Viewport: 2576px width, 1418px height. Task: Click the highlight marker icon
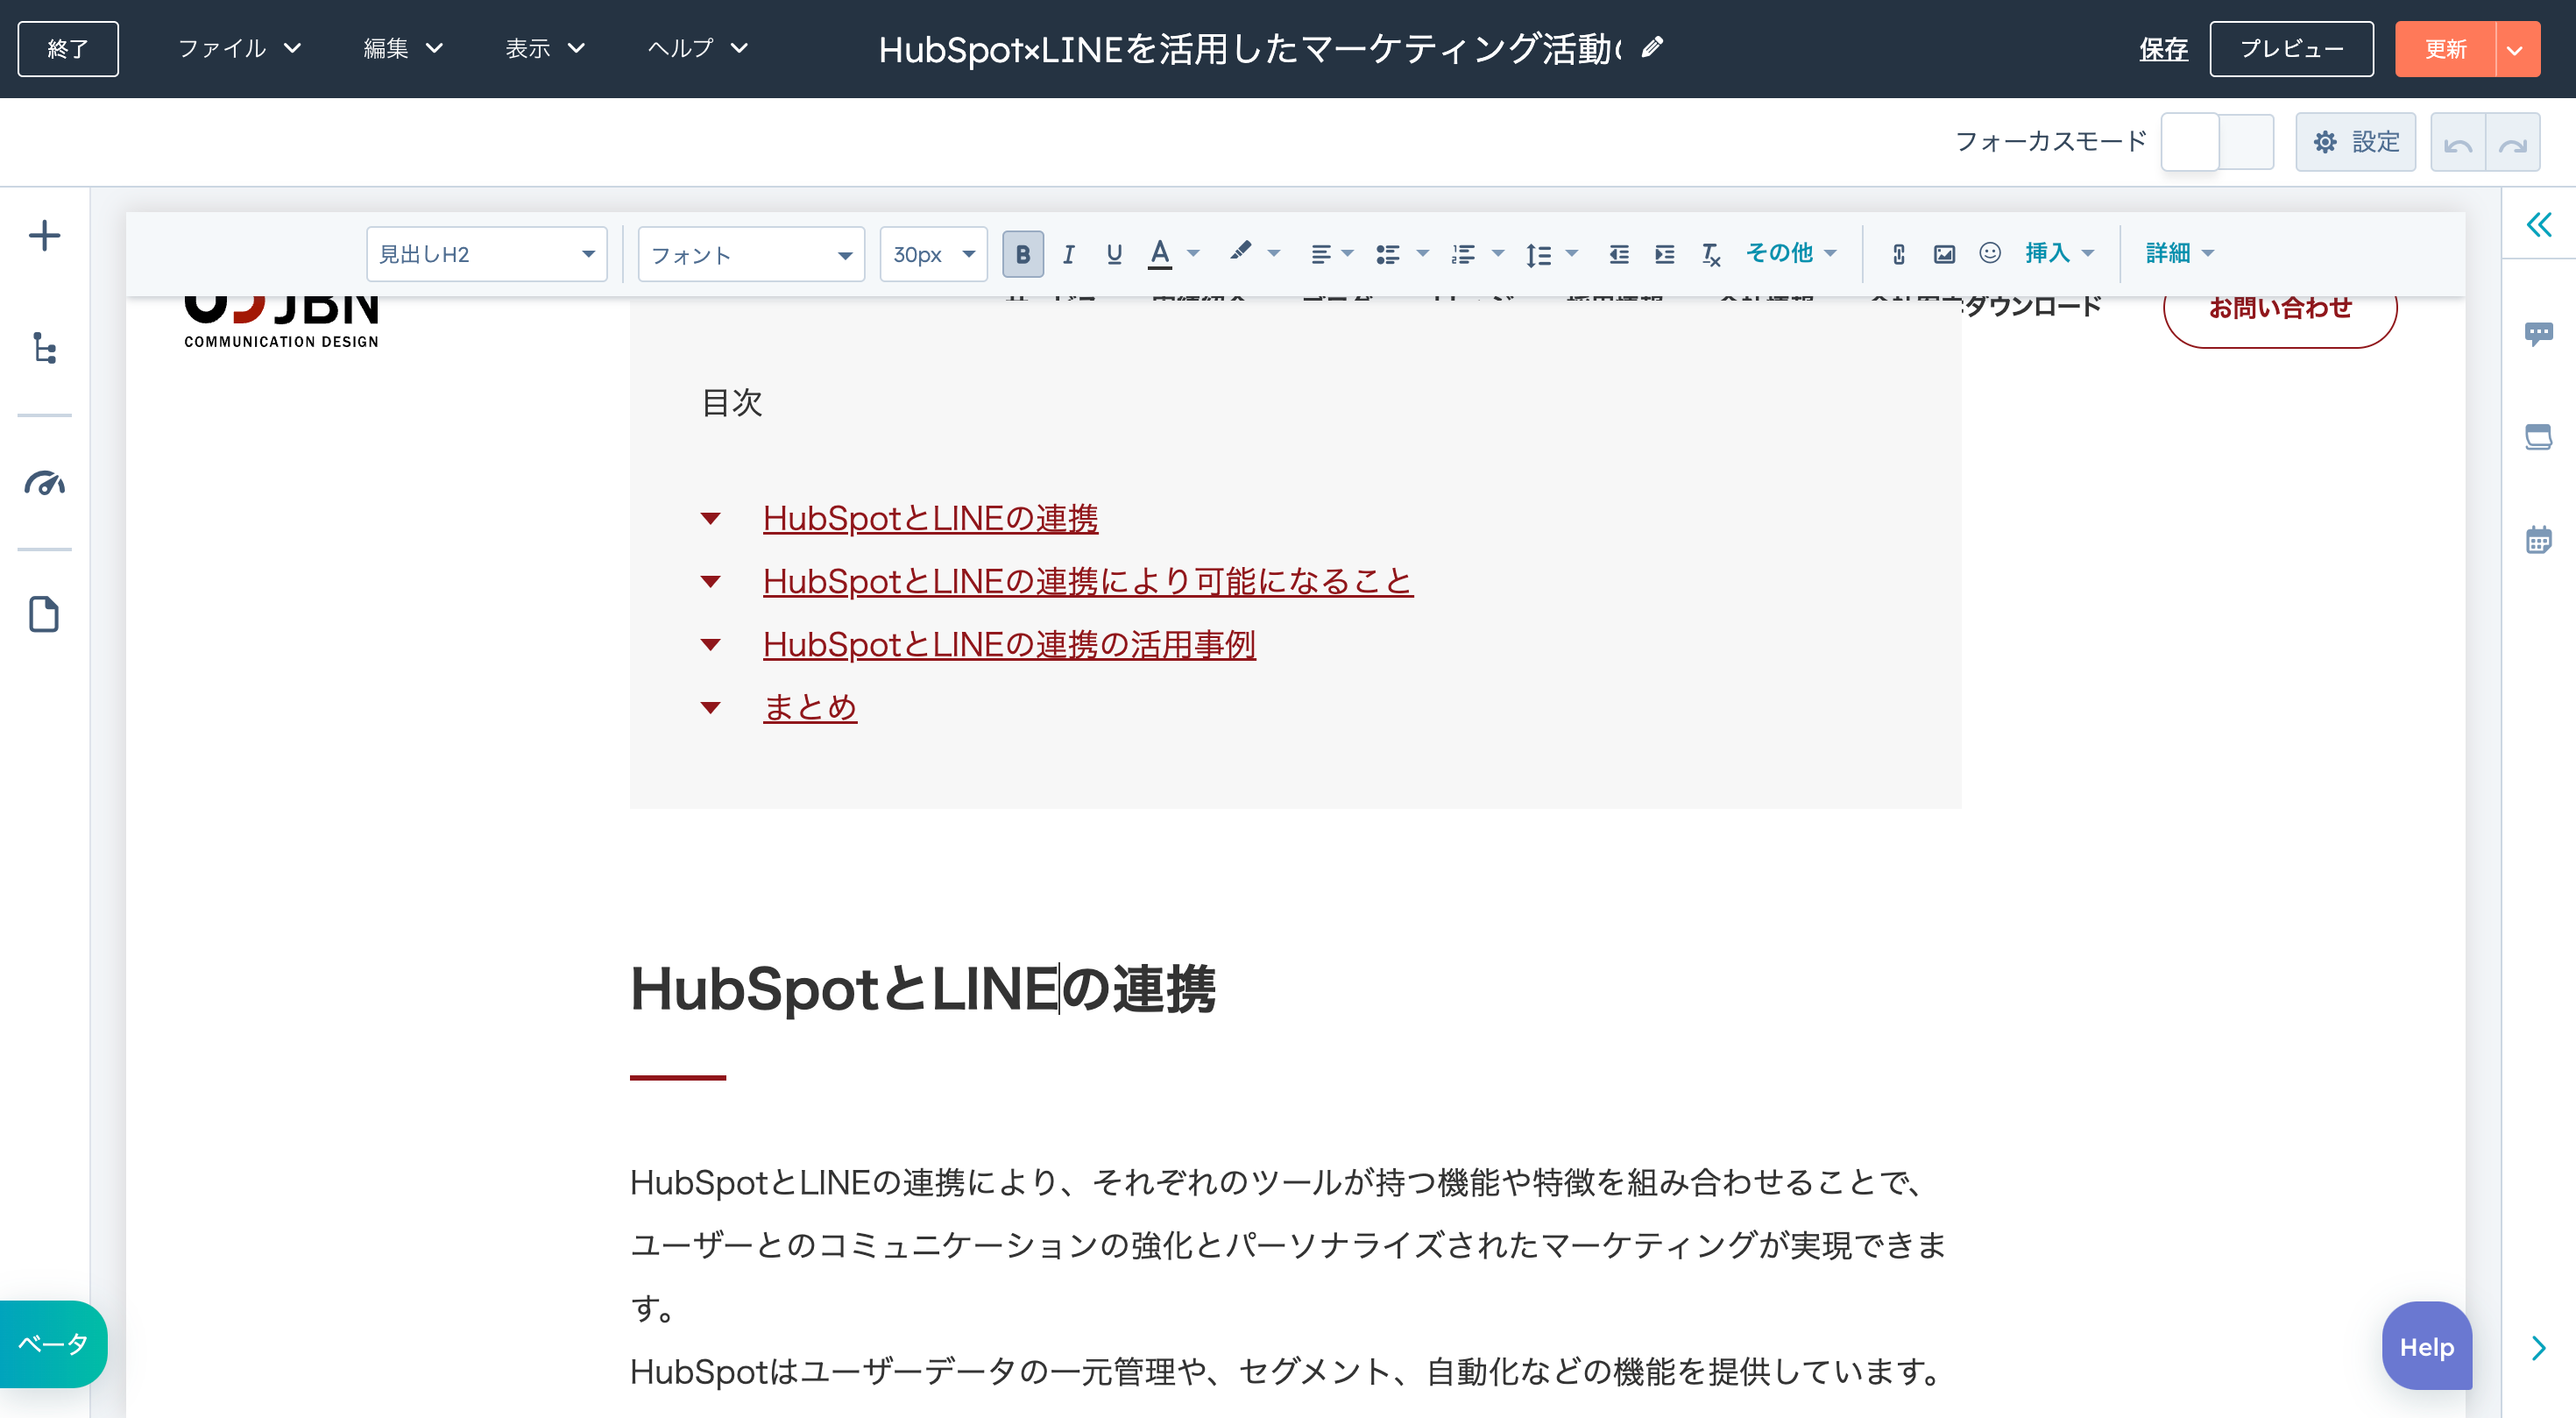1240,252
